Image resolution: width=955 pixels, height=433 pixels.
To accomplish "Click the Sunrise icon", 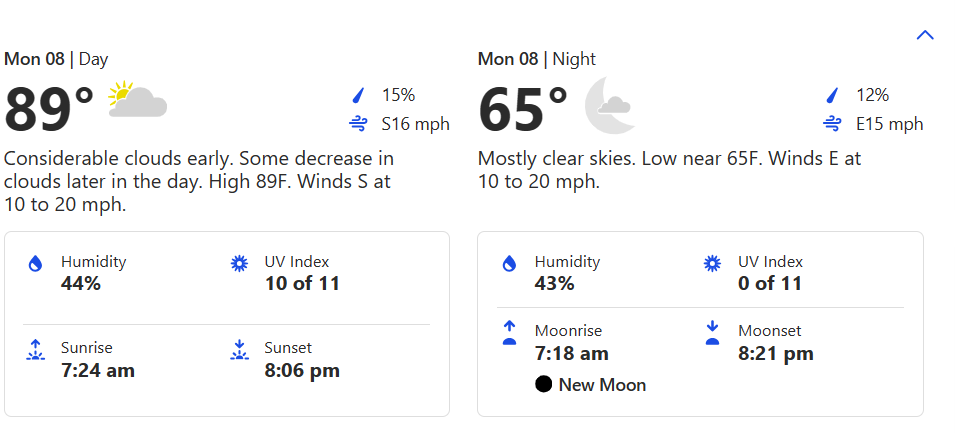I will [x=36, y=350].
